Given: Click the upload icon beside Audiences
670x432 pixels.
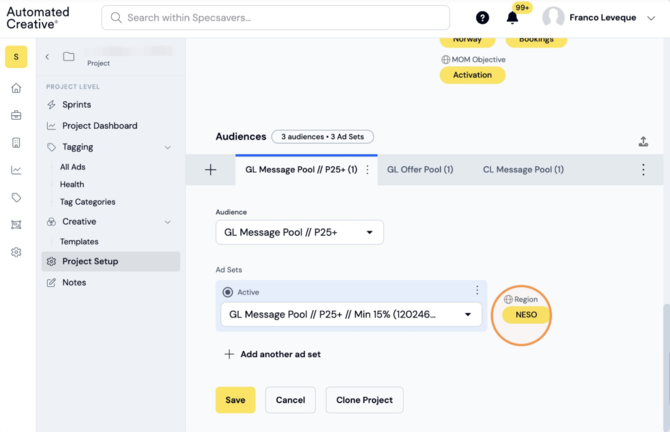Looking at the screenshot, I should [x=644, y=141].
